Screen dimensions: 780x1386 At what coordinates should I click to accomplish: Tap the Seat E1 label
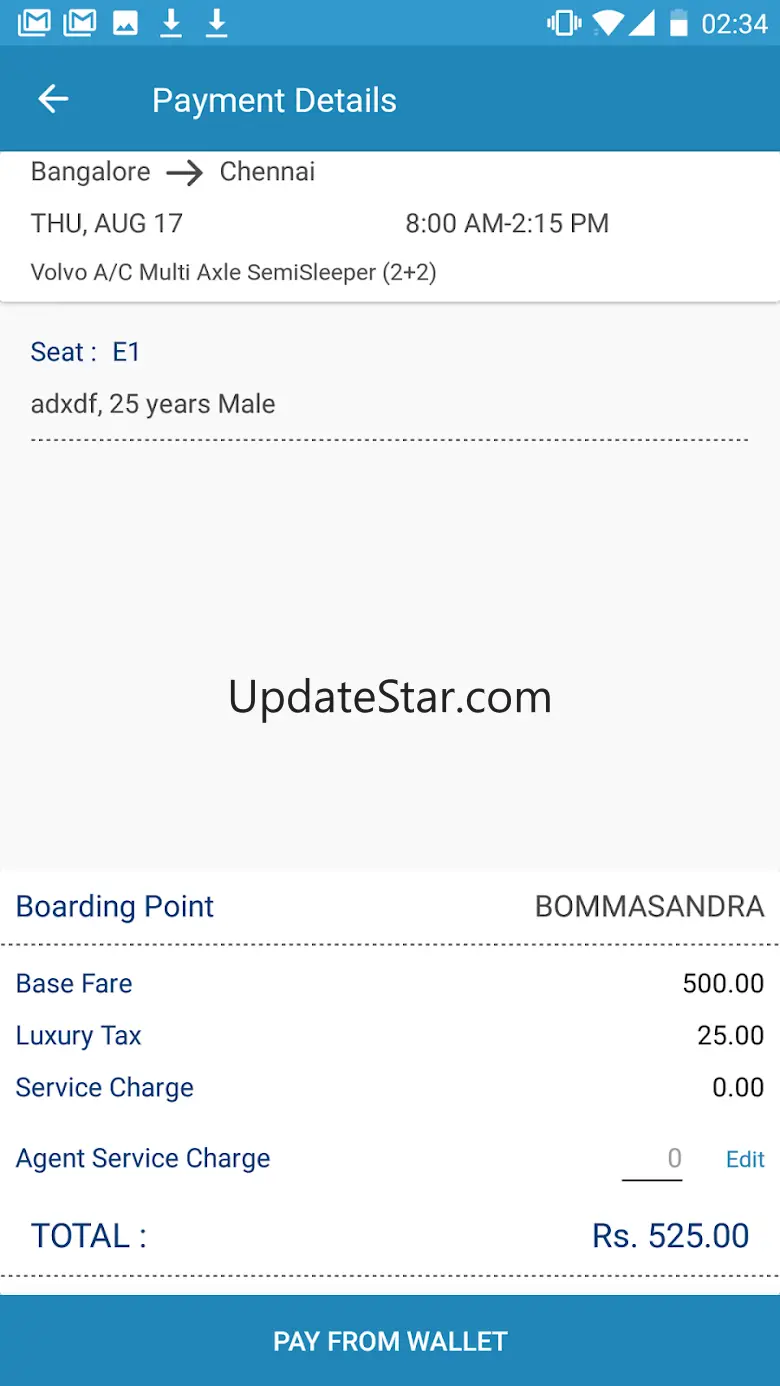(x=86, y=352)
